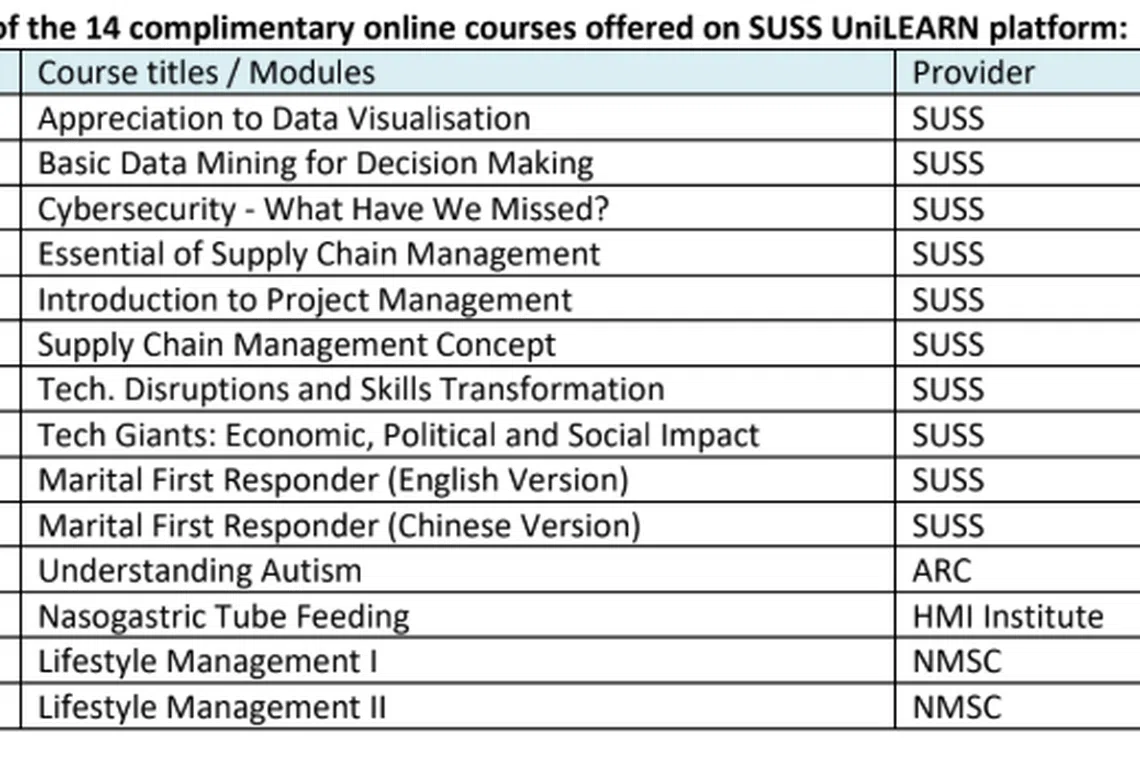
Task: Select "Nasogastric Tube Feeding" course cell
Action: pos(224,616)
